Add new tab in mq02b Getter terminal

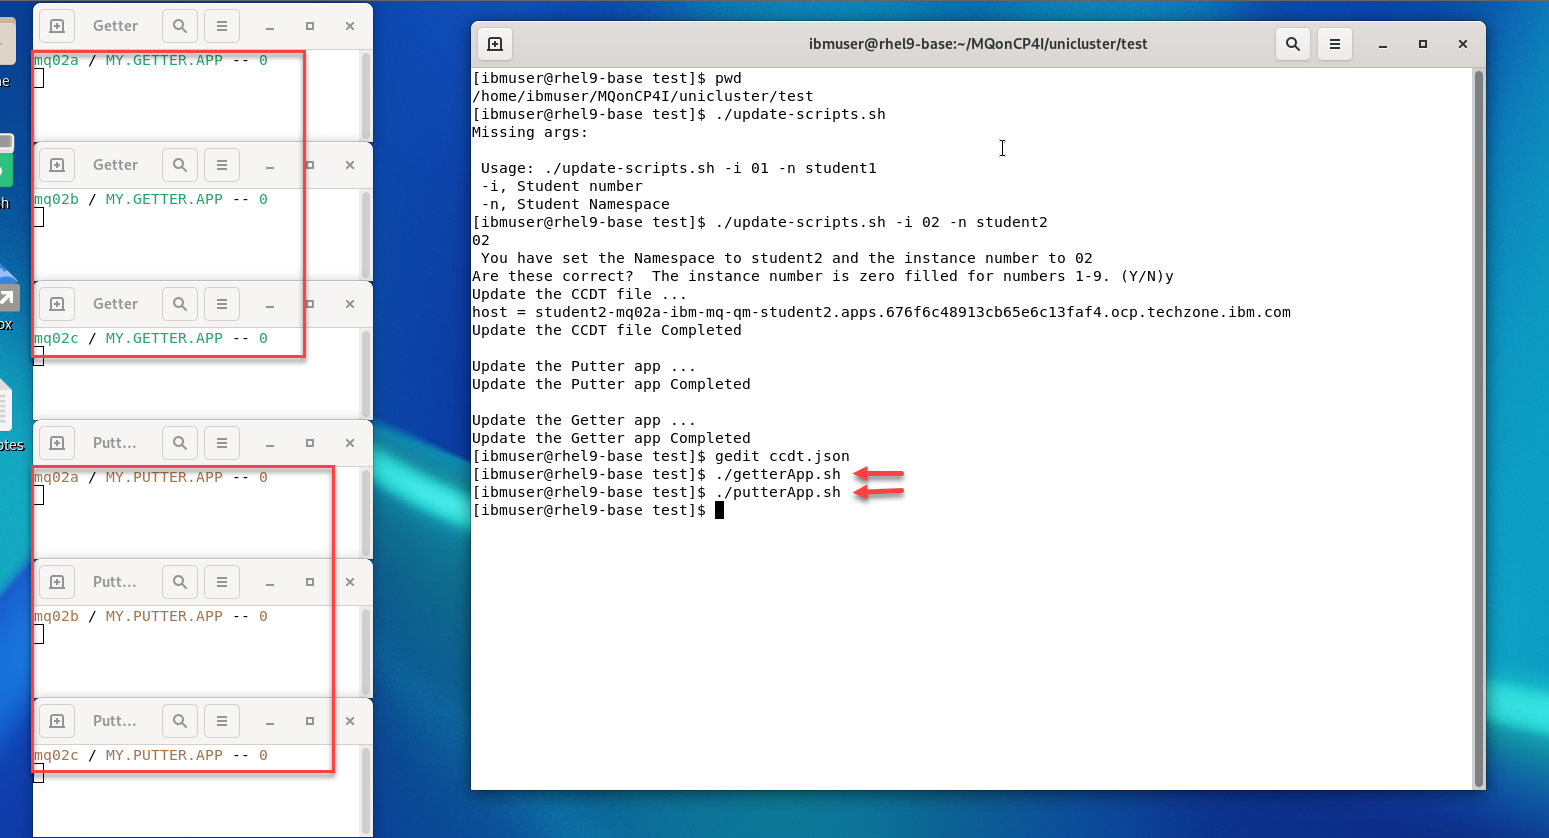(57, 165)
